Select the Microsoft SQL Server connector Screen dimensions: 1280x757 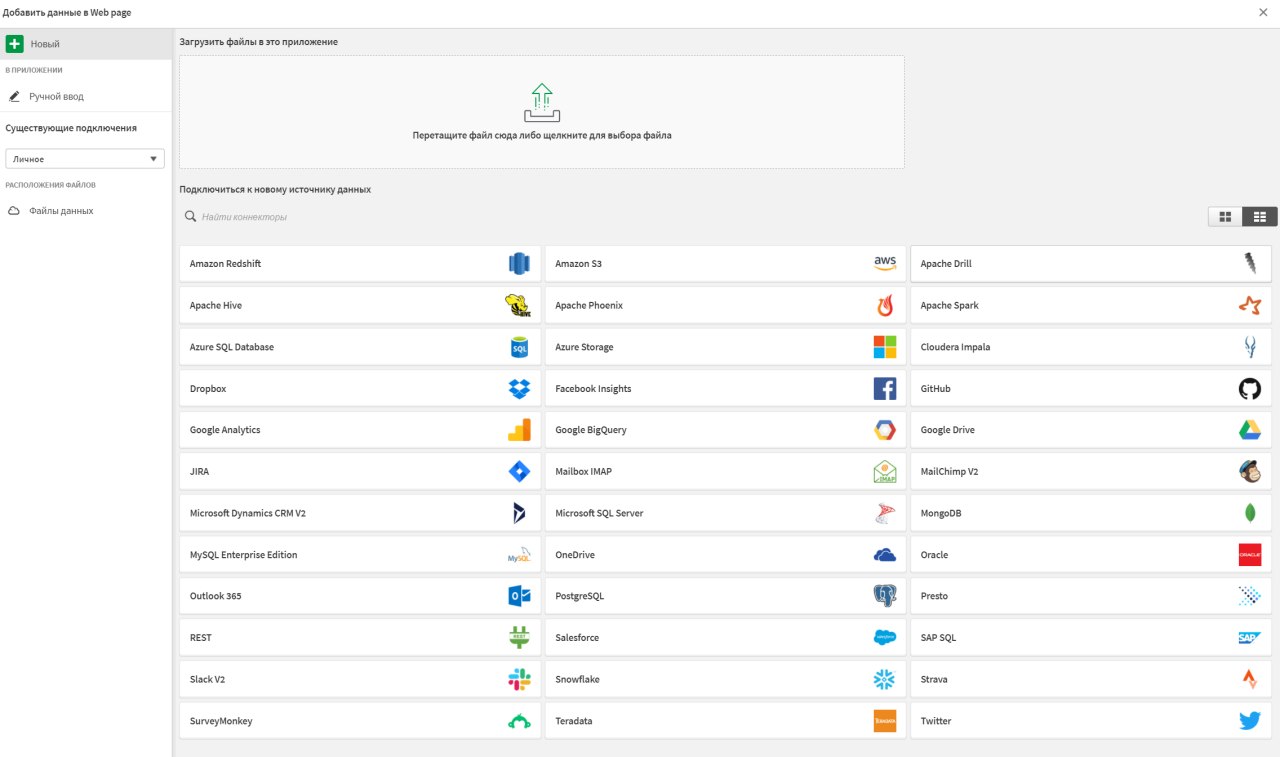725,513
